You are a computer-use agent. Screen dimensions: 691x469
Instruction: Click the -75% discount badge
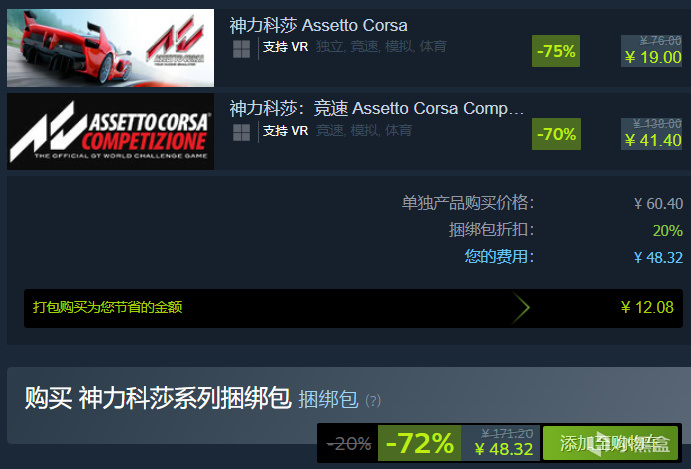(556, 51)
